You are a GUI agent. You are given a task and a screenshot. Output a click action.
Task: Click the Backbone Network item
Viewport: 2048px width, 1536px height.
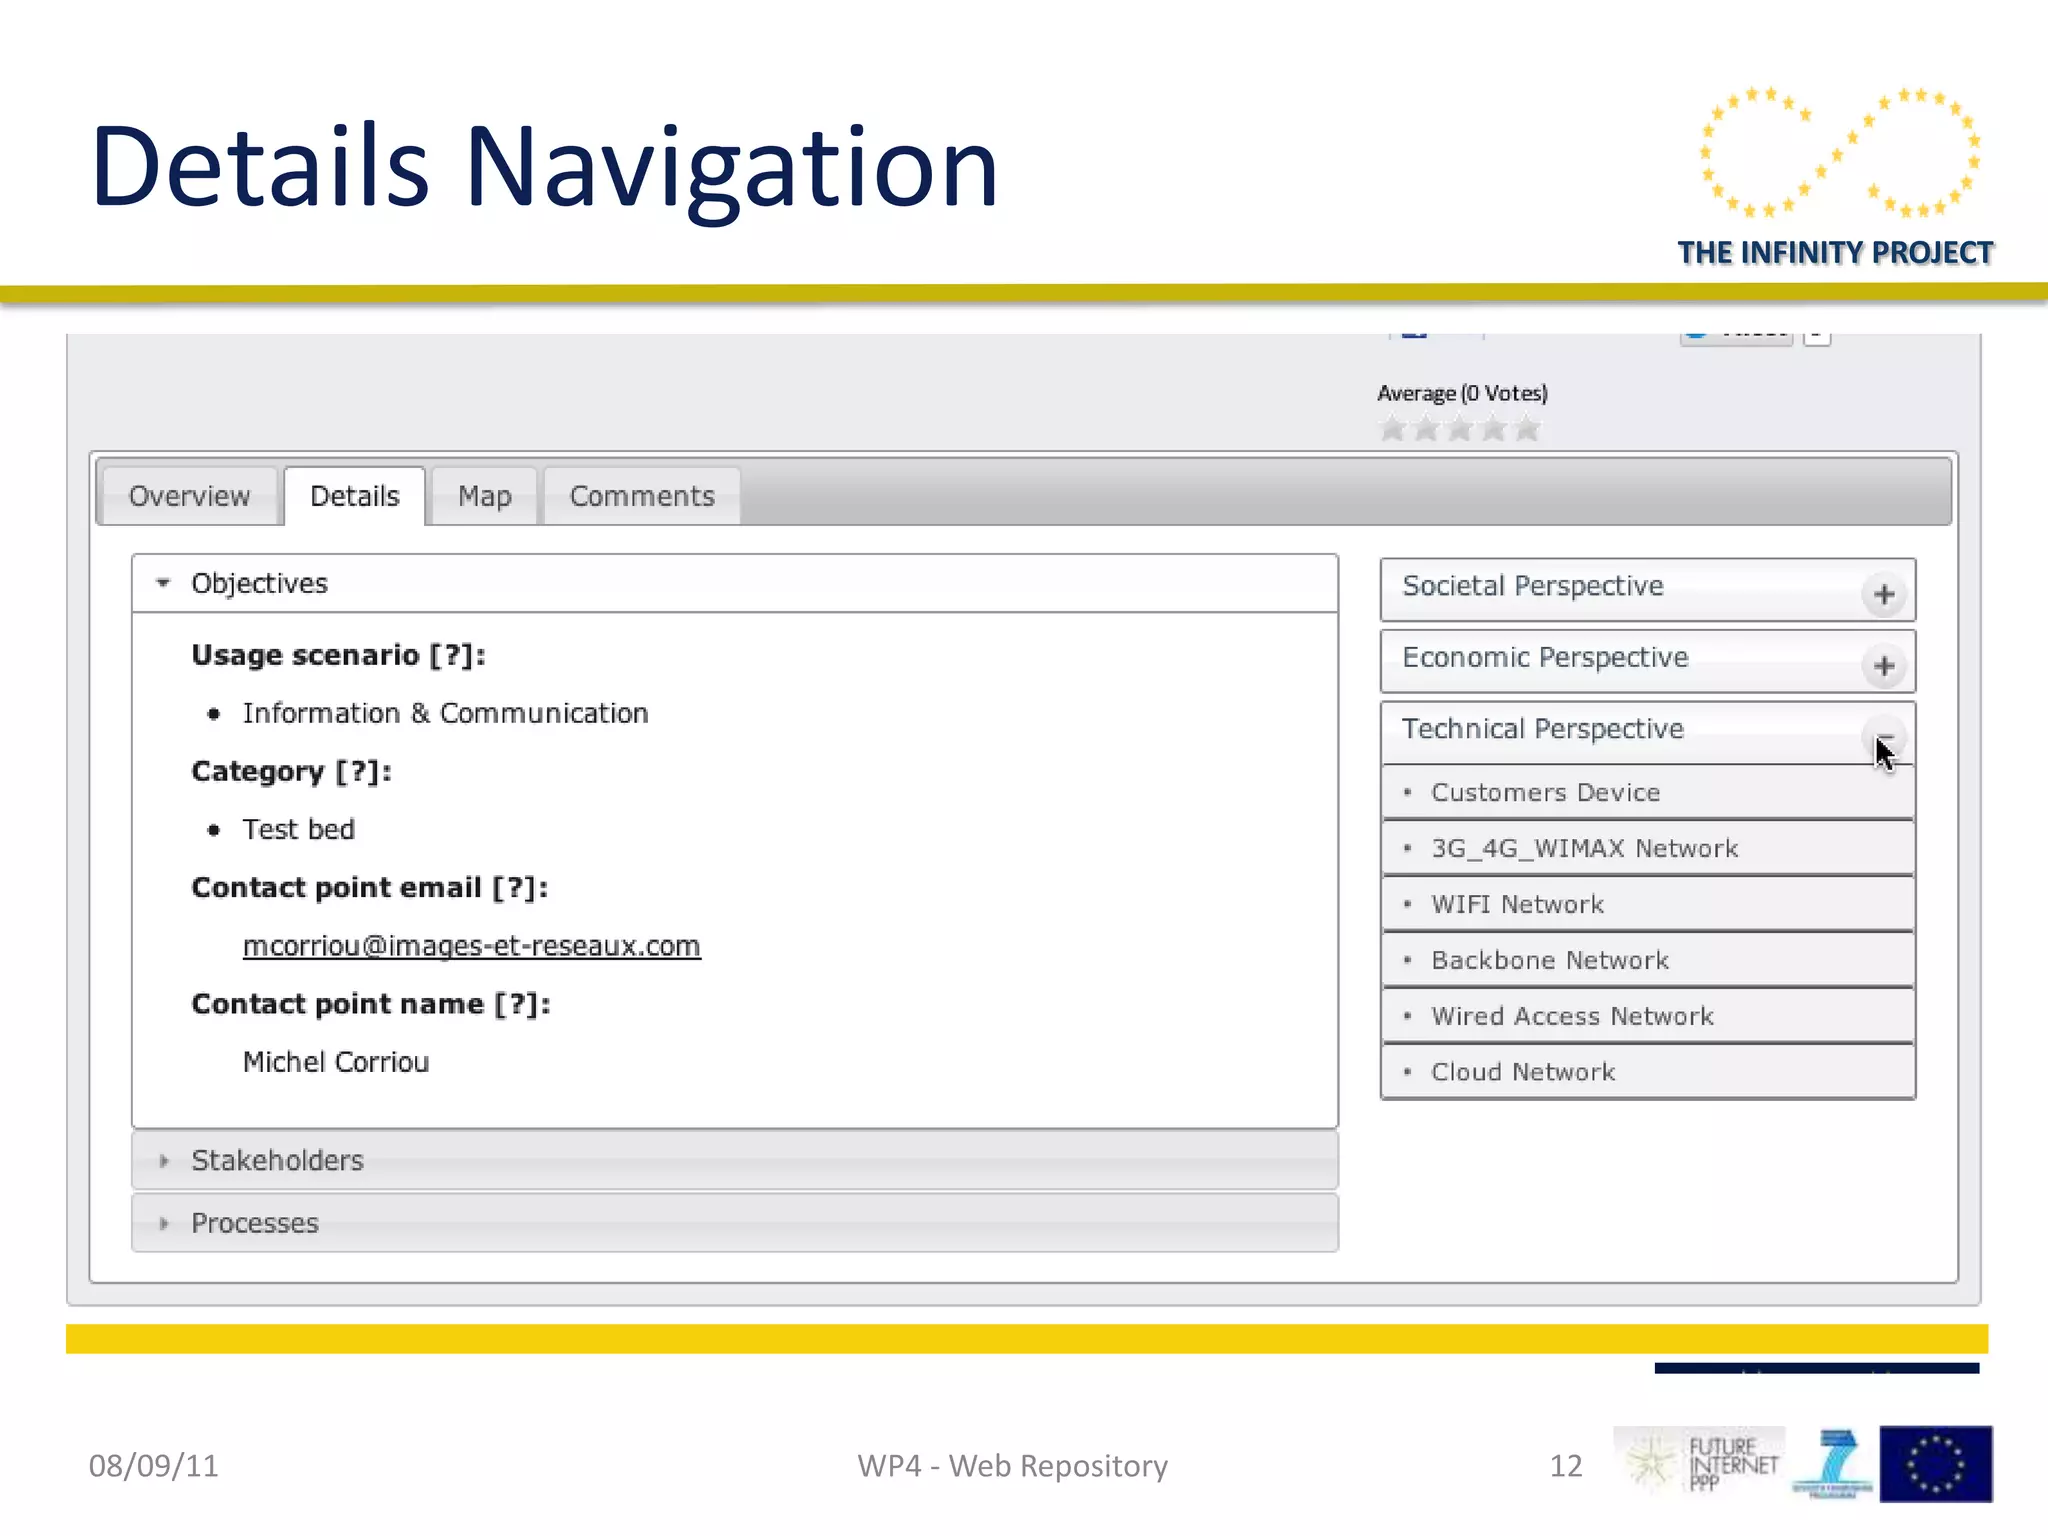click(1549, 961)
